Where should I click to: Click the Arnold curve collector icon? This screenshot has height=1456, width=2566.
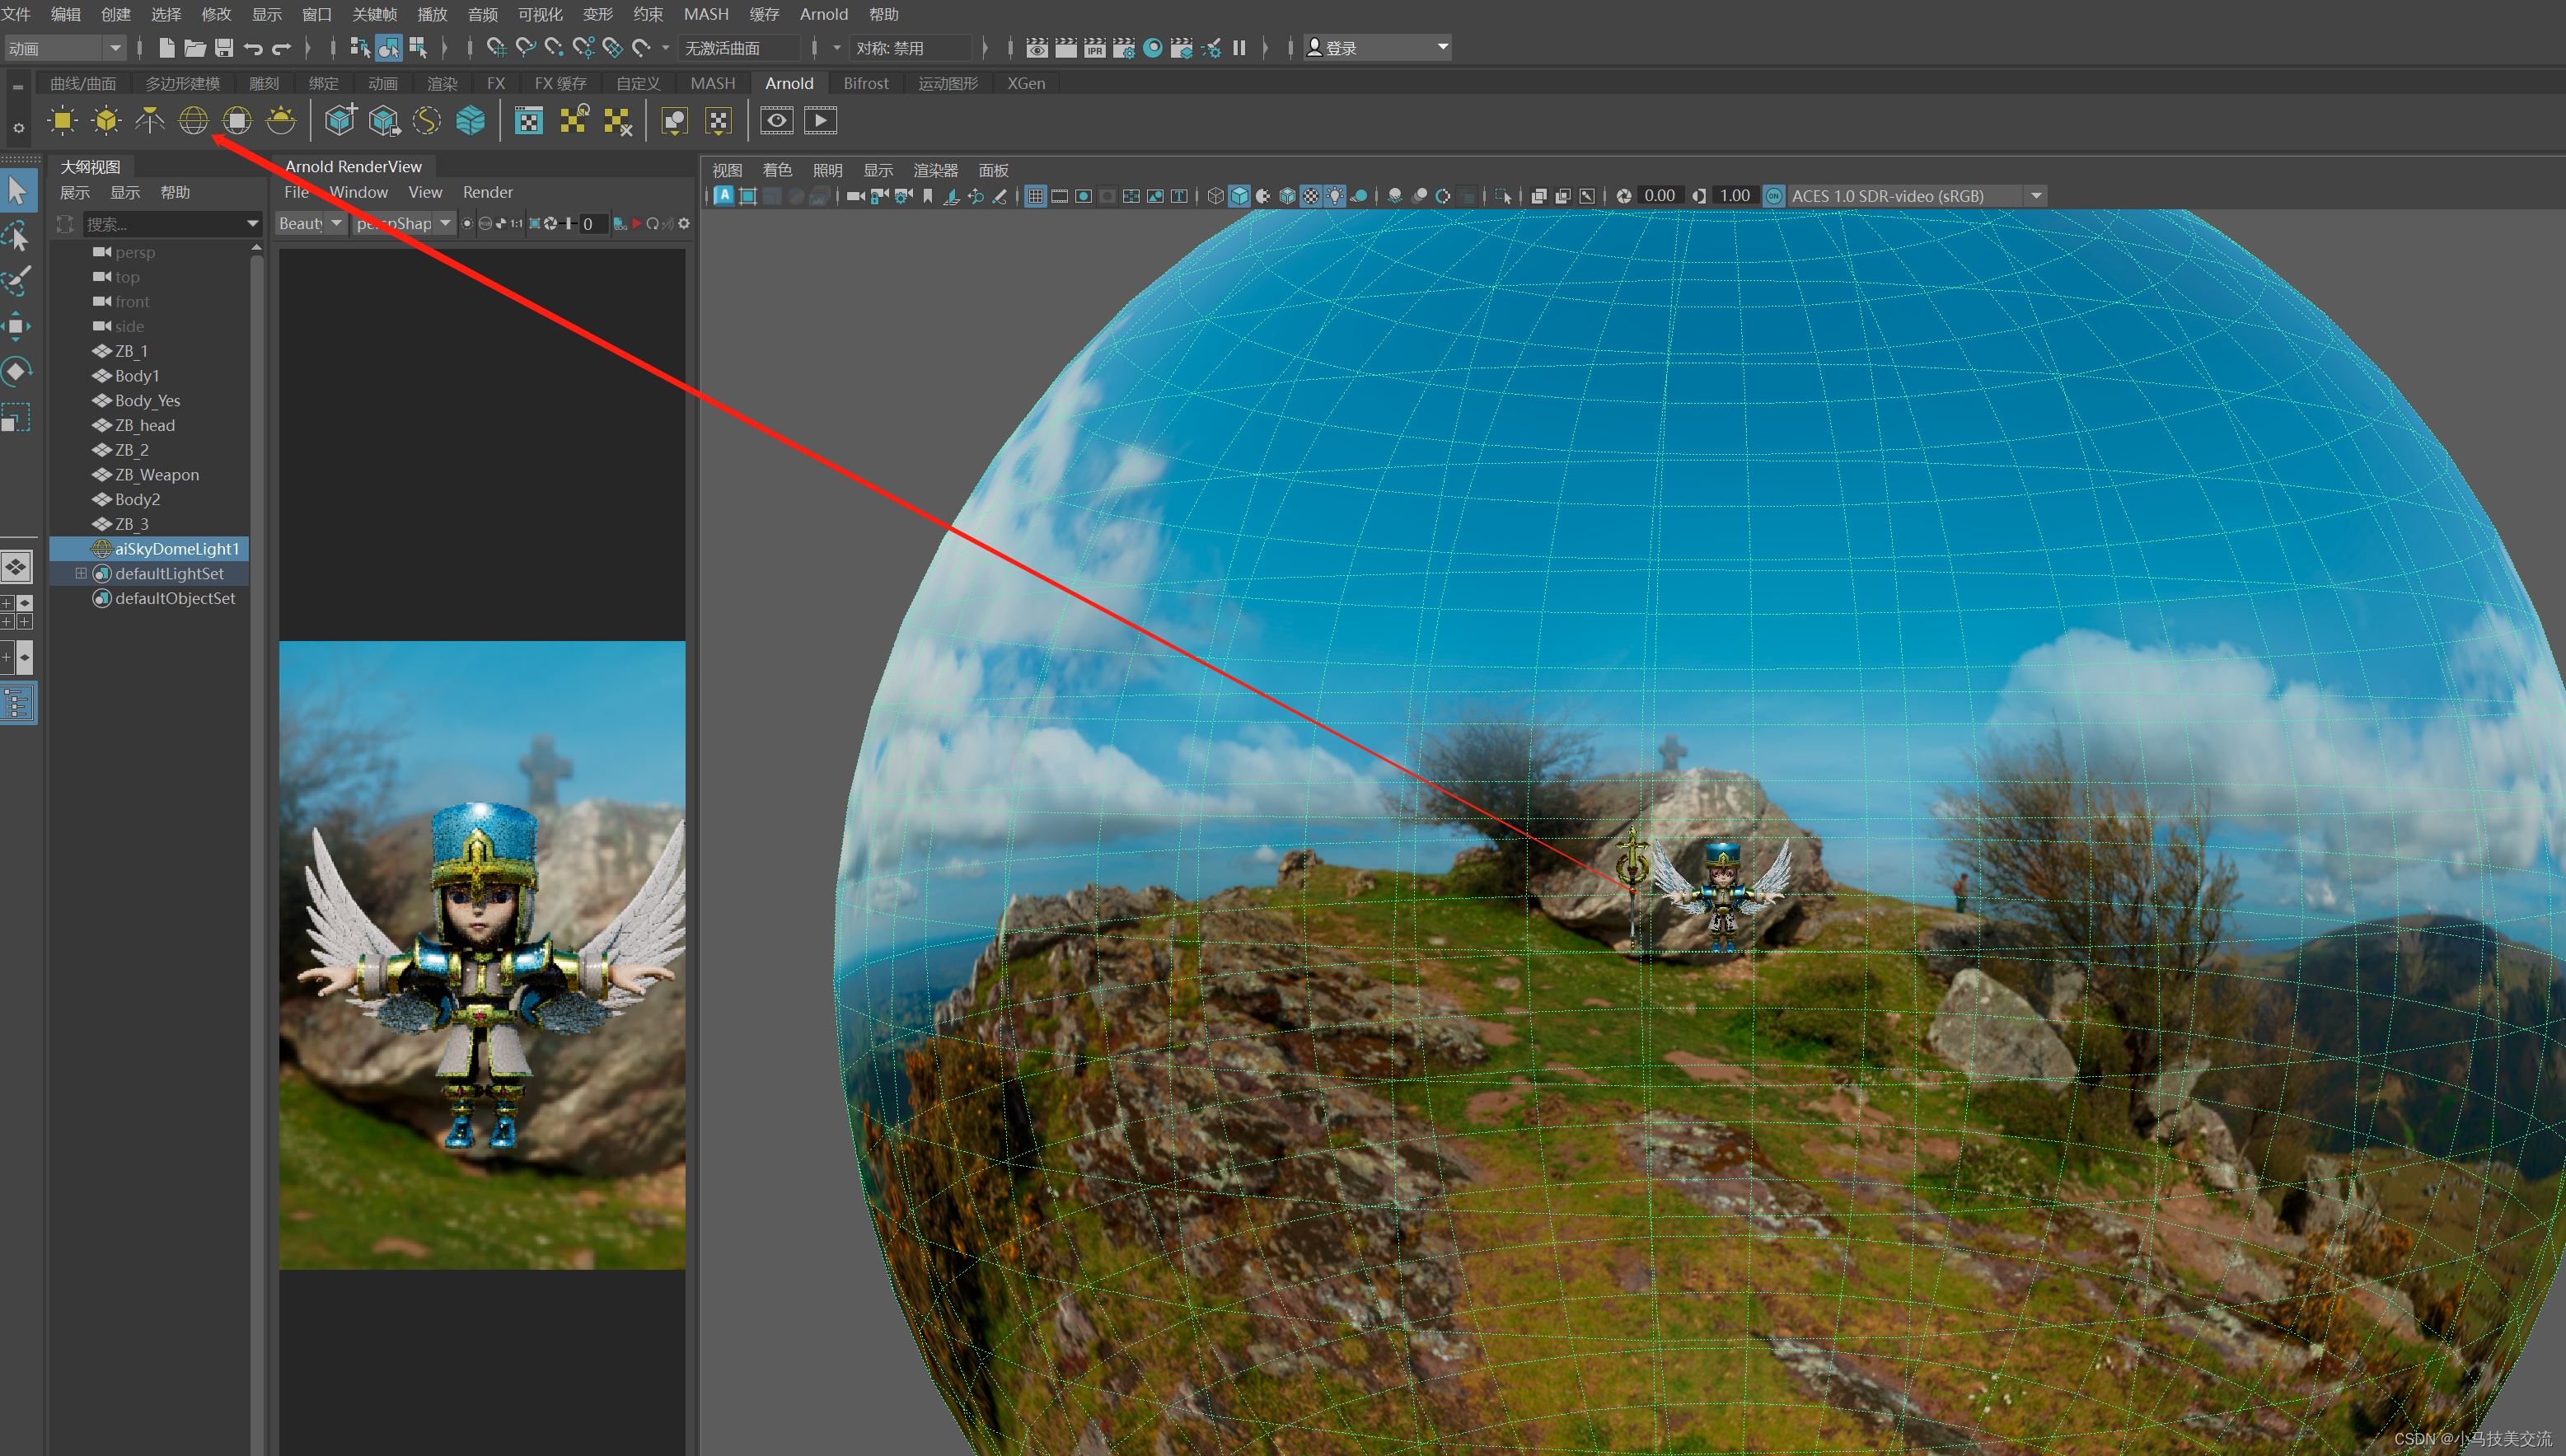(x=427, y=121)
